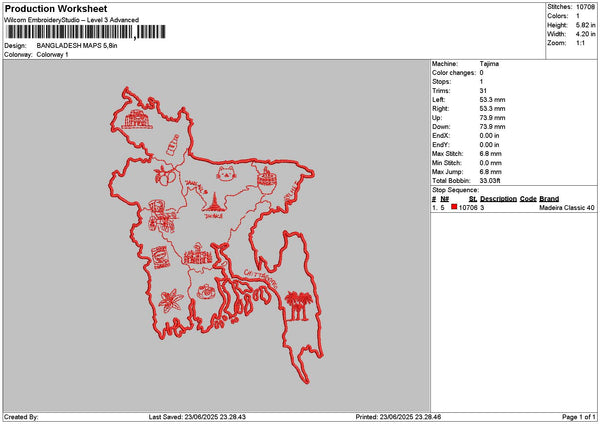Click the Height value 5.82 in
The width and height of the screenshot is (600, 424).
[x=585, y=25]
